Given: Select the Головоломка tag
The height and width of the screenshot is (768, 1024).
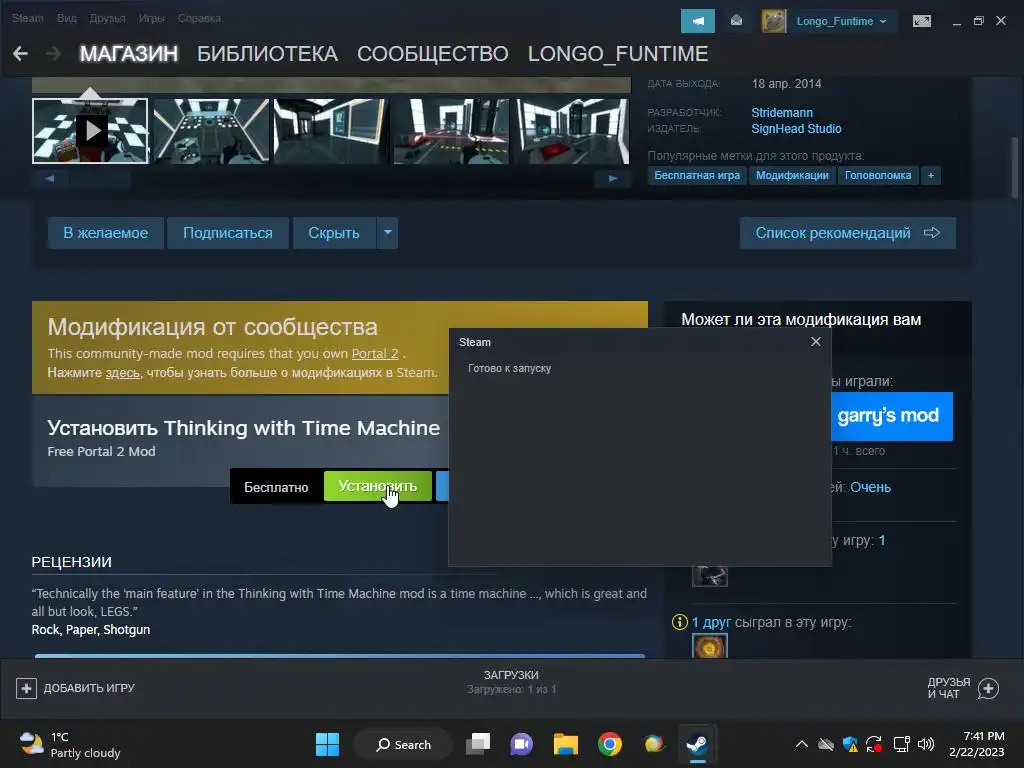Looking at the screenshot, I should click(x=878, y=175).
